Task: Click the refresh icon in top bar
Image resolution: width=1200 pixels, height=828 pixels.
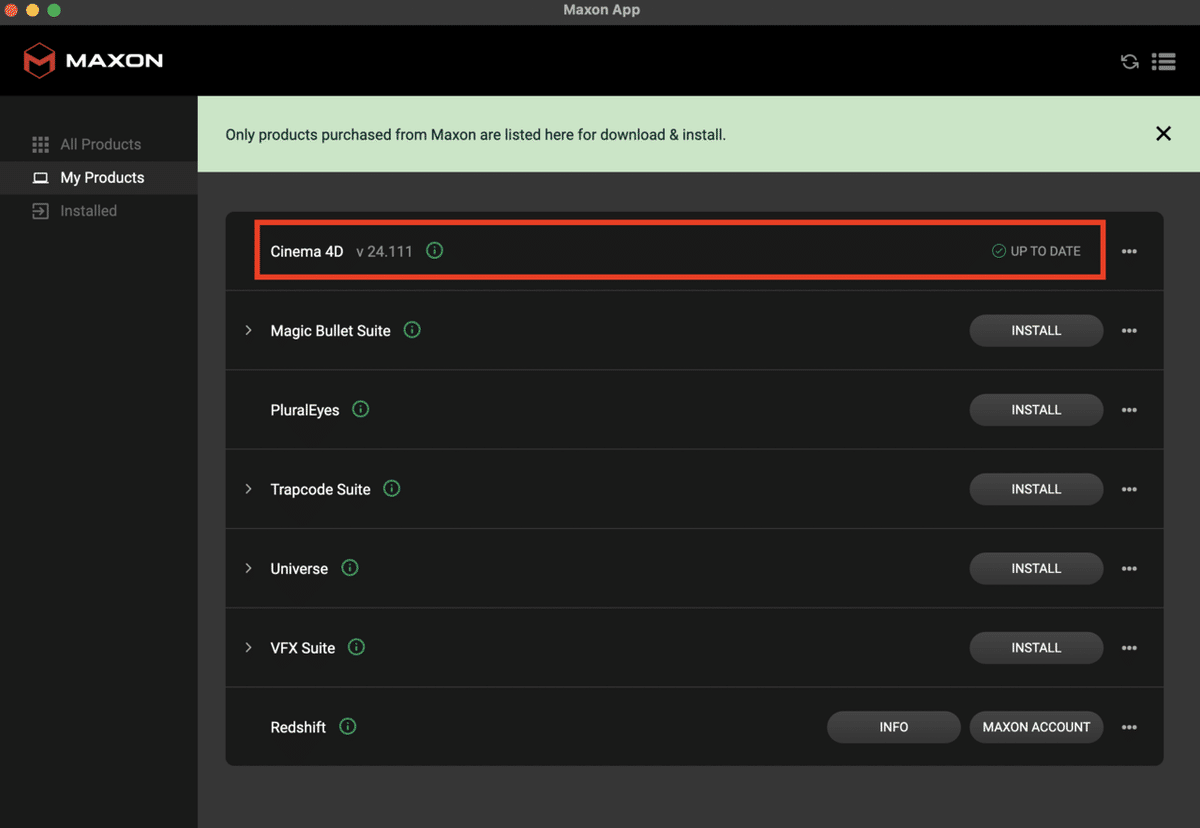Action: pos(1129,62)
